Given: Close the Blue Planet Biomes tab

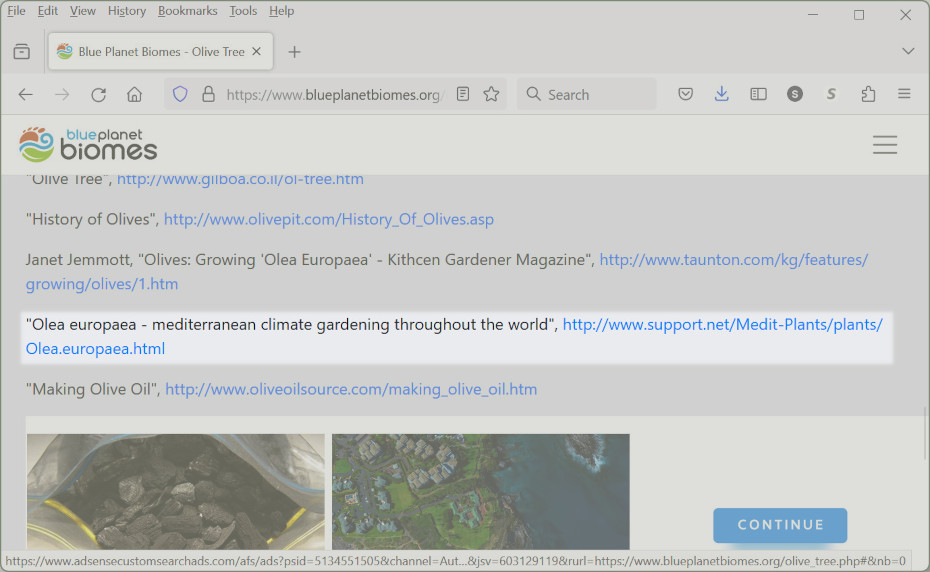Looking at the screenshot, I should pos(257,52).
